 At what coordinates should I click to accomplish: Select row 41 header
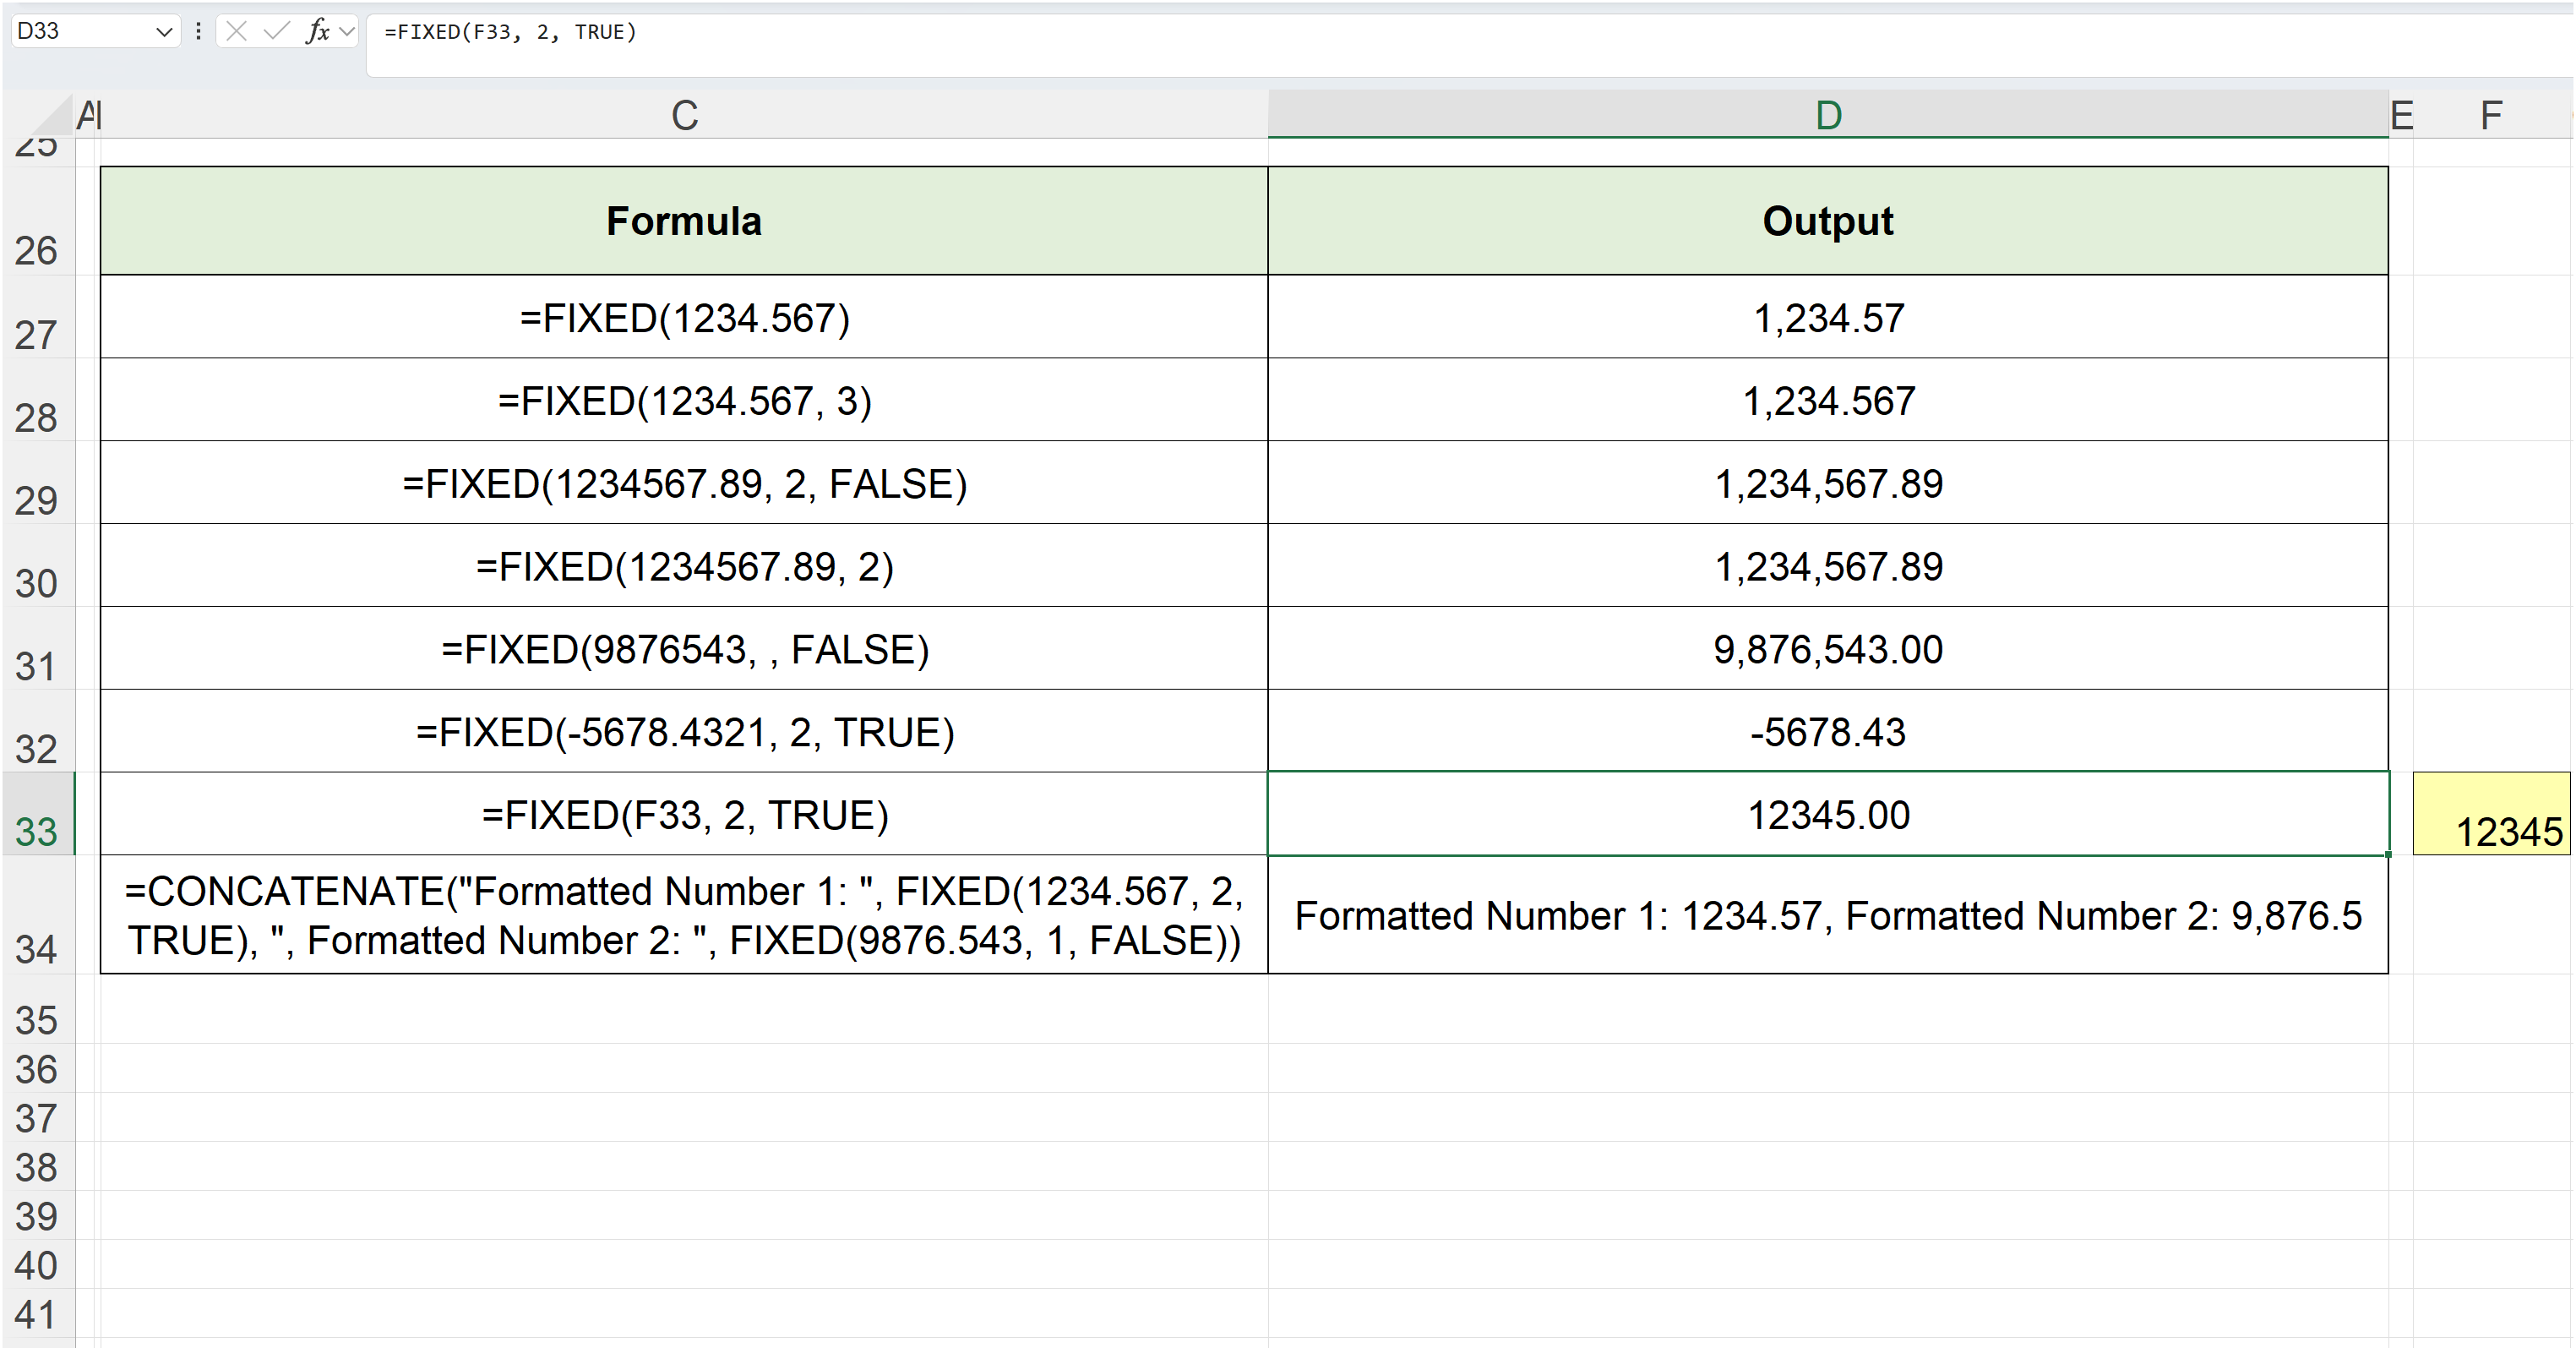click(x=37, y=1314)
